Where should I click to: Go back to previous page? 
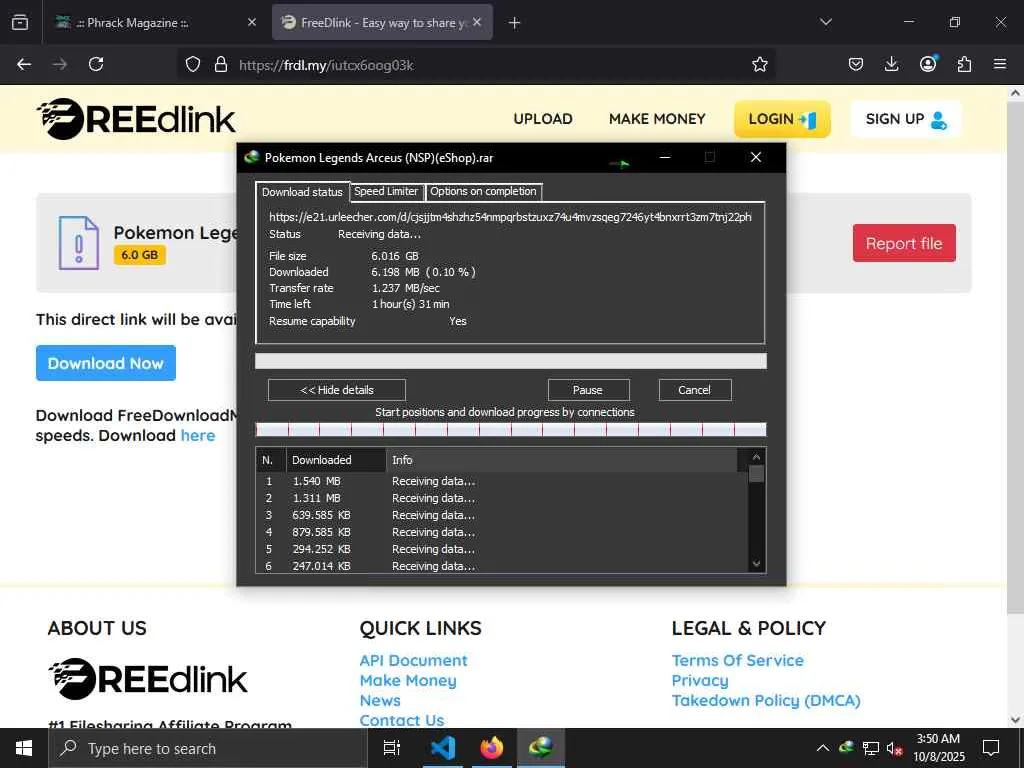pyautogui.click(x=24, y=64)
